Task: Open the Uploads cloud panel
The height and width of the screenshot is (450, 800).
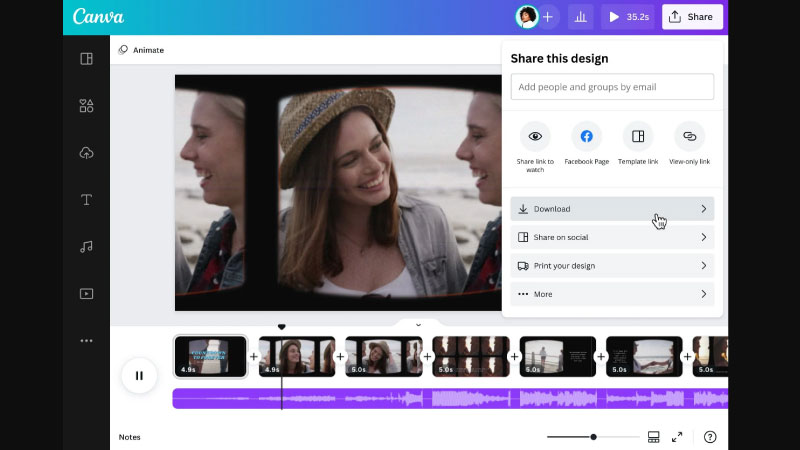Action: pos(86,153)
